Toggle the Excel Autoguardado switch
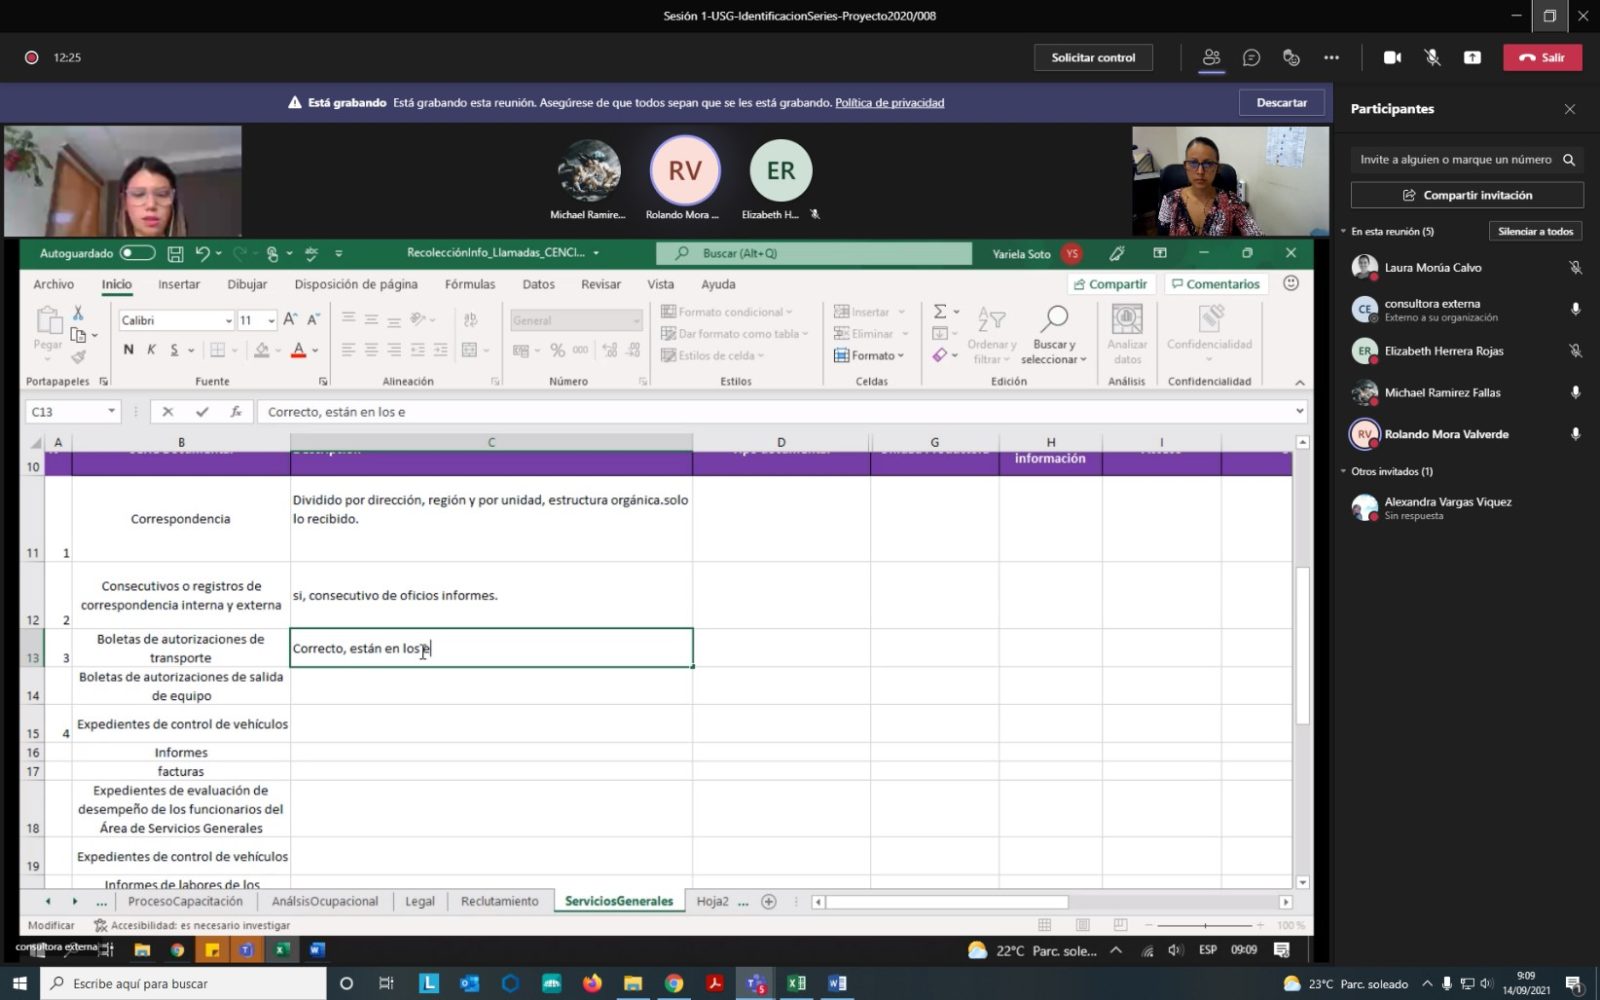Viewport: 1600px width, 1000px height. point(137,253)
